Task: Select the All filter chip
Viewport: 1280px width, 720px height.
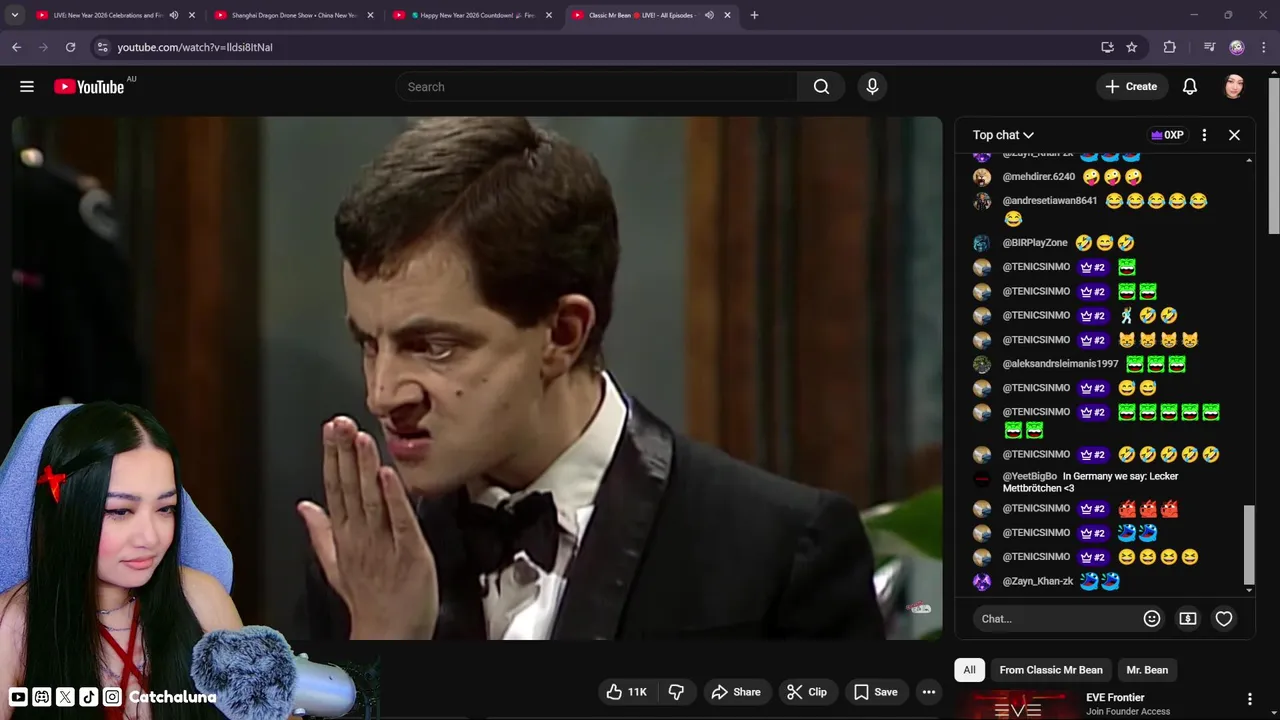Action: coord(969,670)
